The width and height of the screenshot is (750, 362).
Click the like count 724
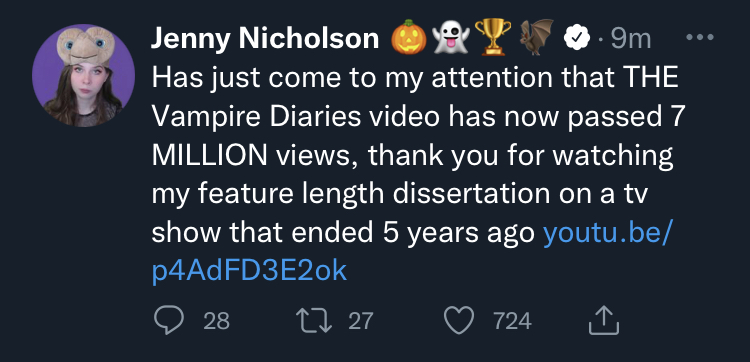pos(512,321)
